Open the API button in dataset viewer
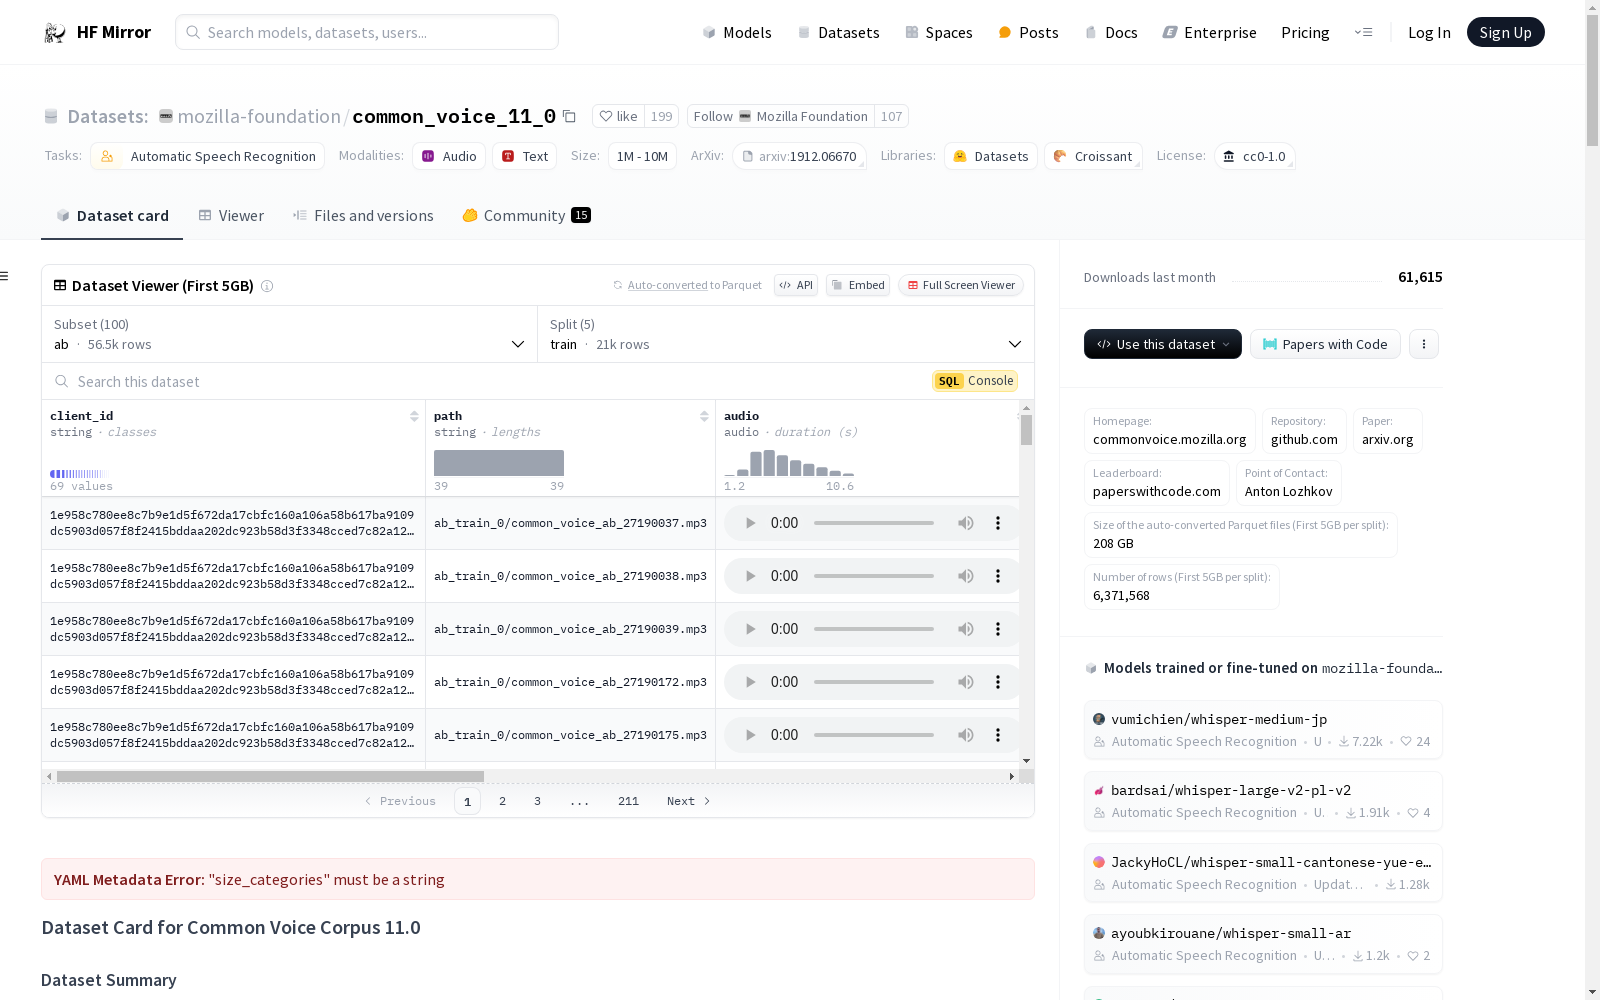 pos(796,285)
